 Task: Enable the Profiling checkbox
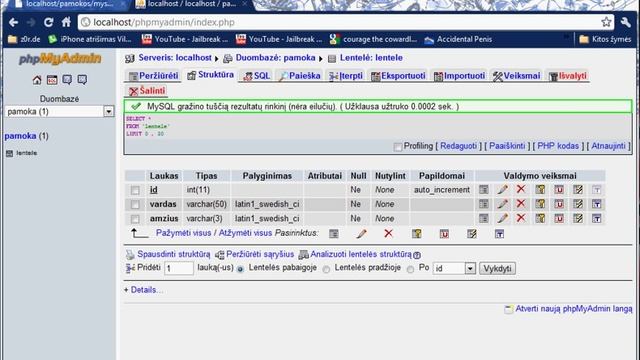tap(398, 147)
